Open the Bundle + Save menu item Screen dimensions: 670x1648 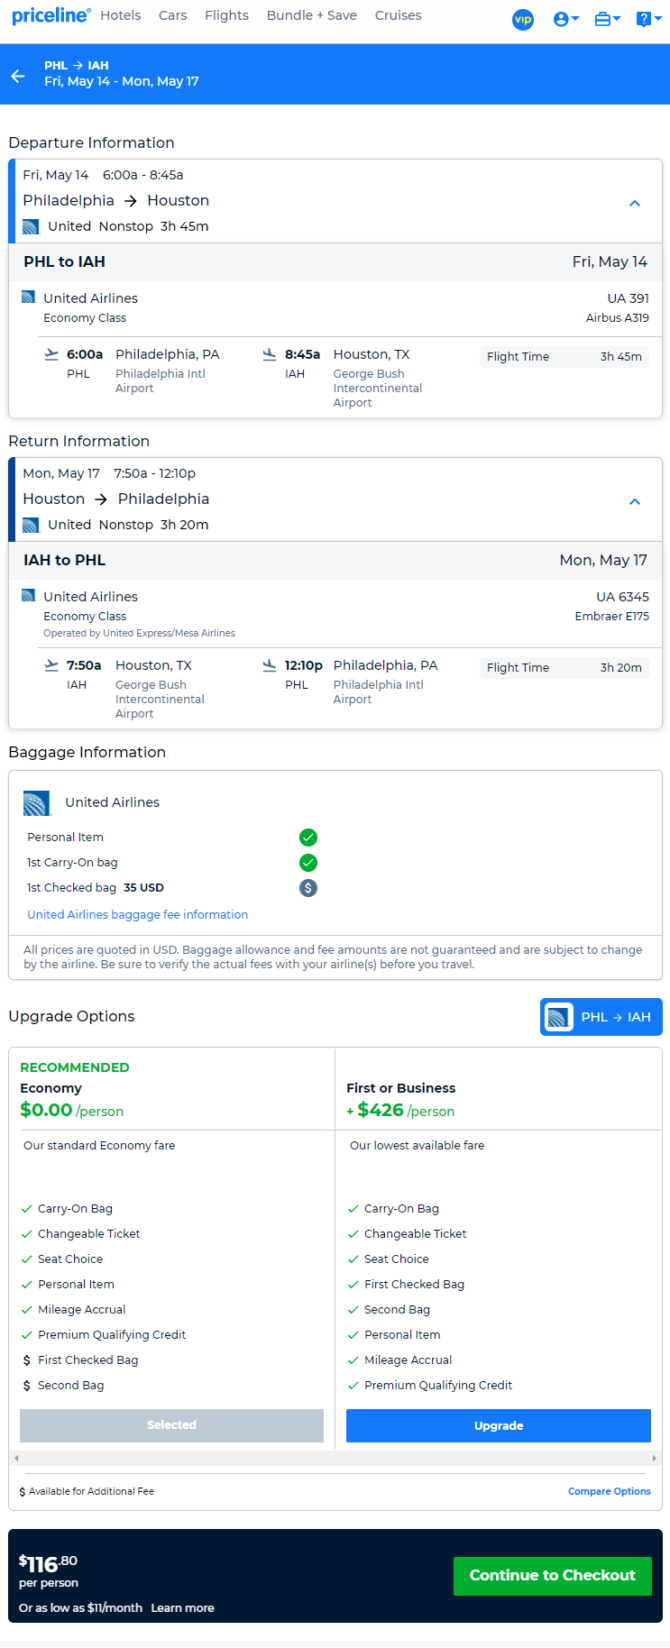311,15
